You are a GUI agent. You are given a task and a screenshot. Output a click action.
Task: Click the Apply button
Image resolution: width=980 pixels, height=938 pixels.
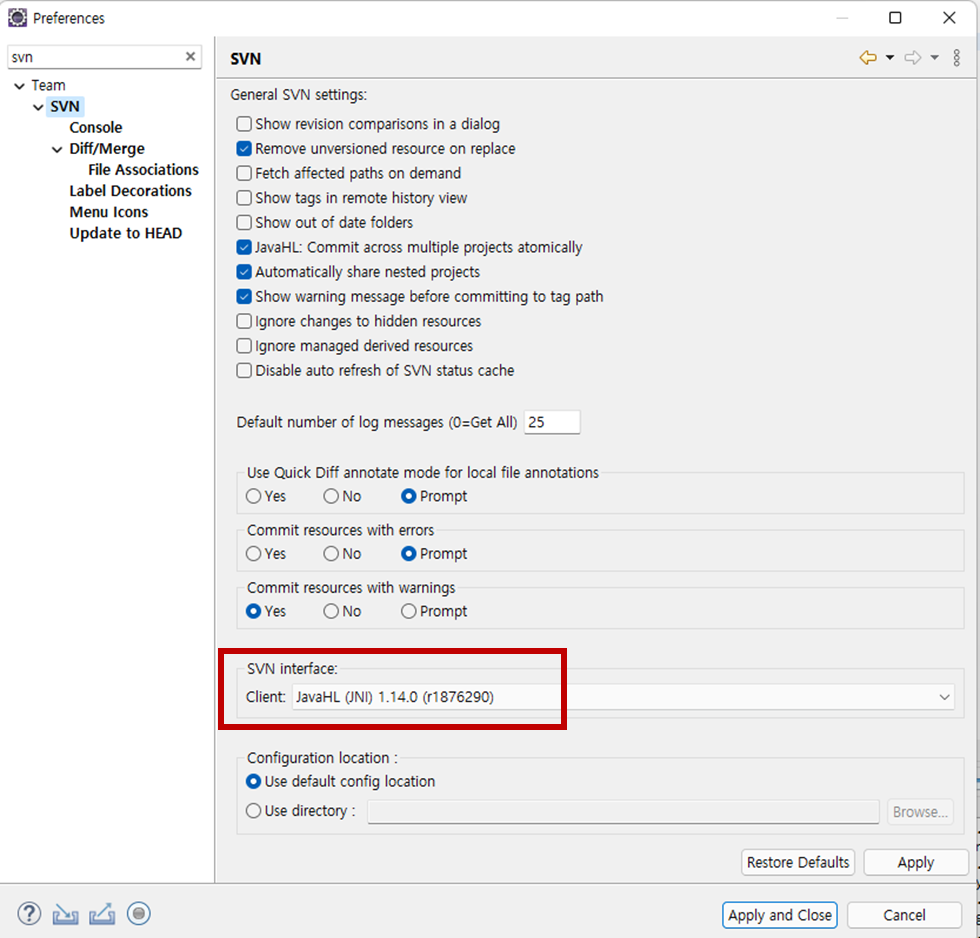[x=916, y=862]
